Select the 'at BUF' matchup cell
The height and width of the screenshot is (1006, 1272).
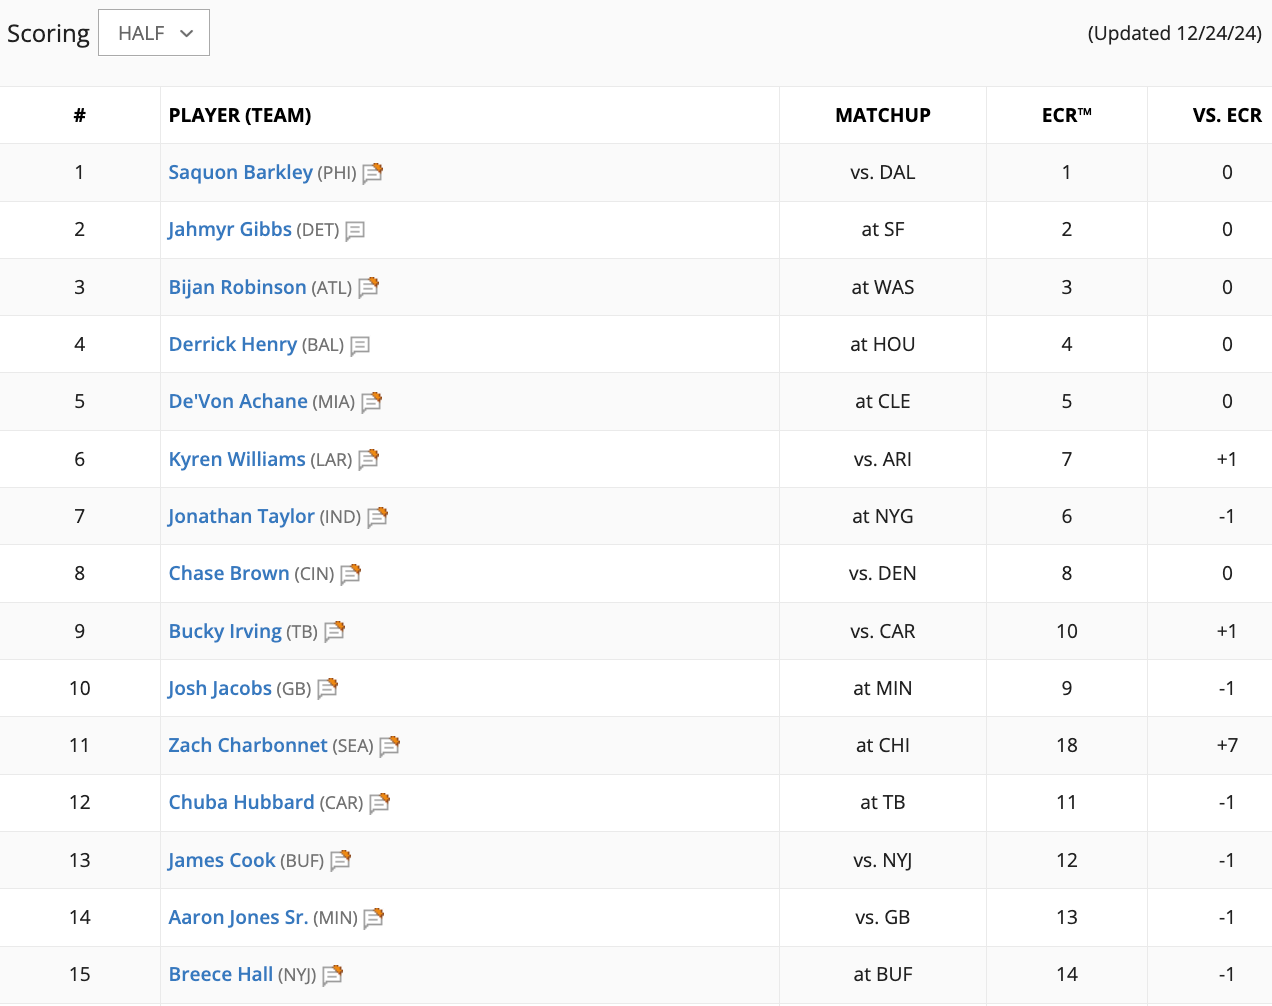[883, 974]
